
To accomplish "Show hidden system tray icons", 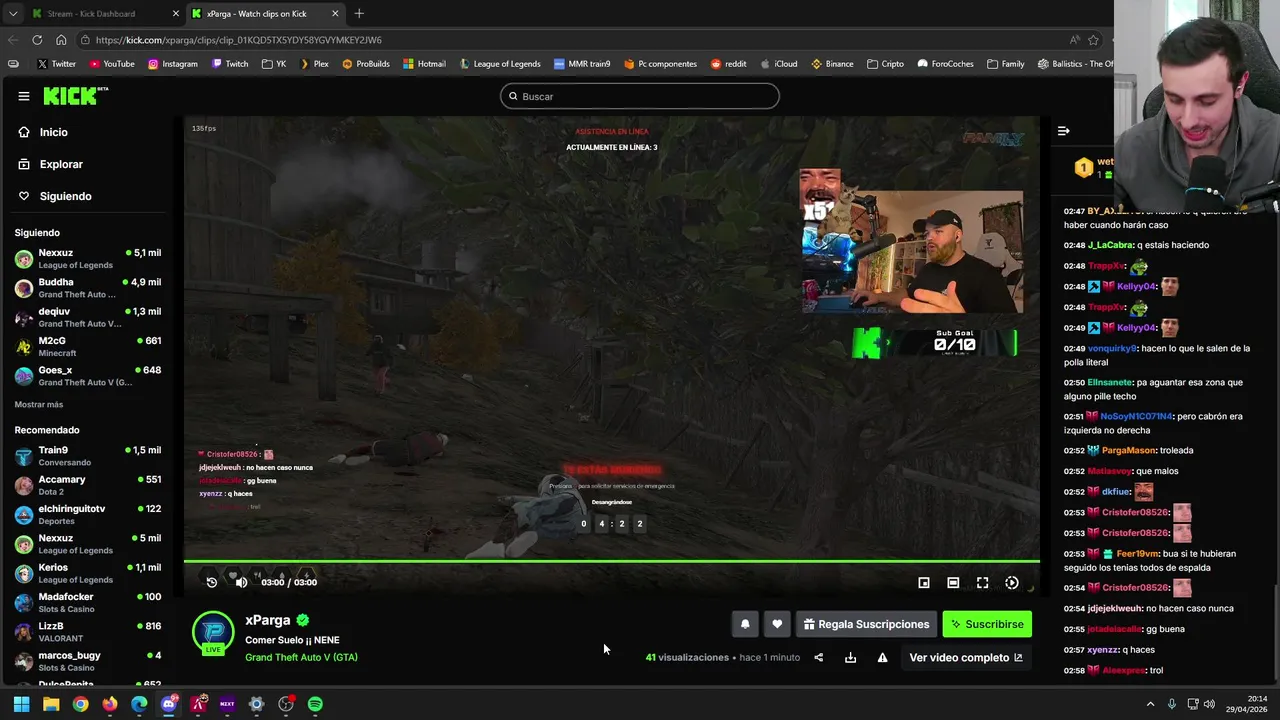I will [x=1150, y=704].
